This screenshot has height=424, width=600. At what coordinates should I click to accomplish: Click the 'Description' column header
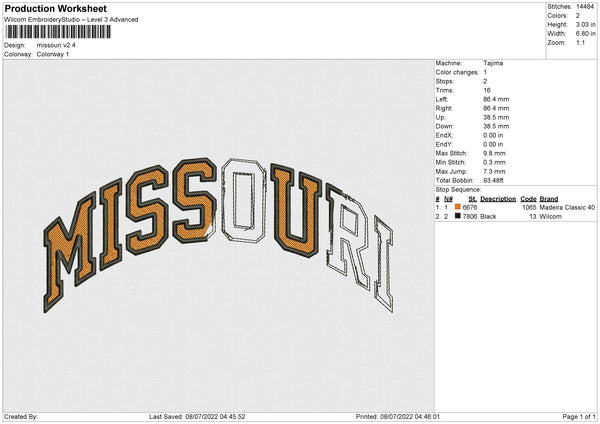click(x=498, y=199)
